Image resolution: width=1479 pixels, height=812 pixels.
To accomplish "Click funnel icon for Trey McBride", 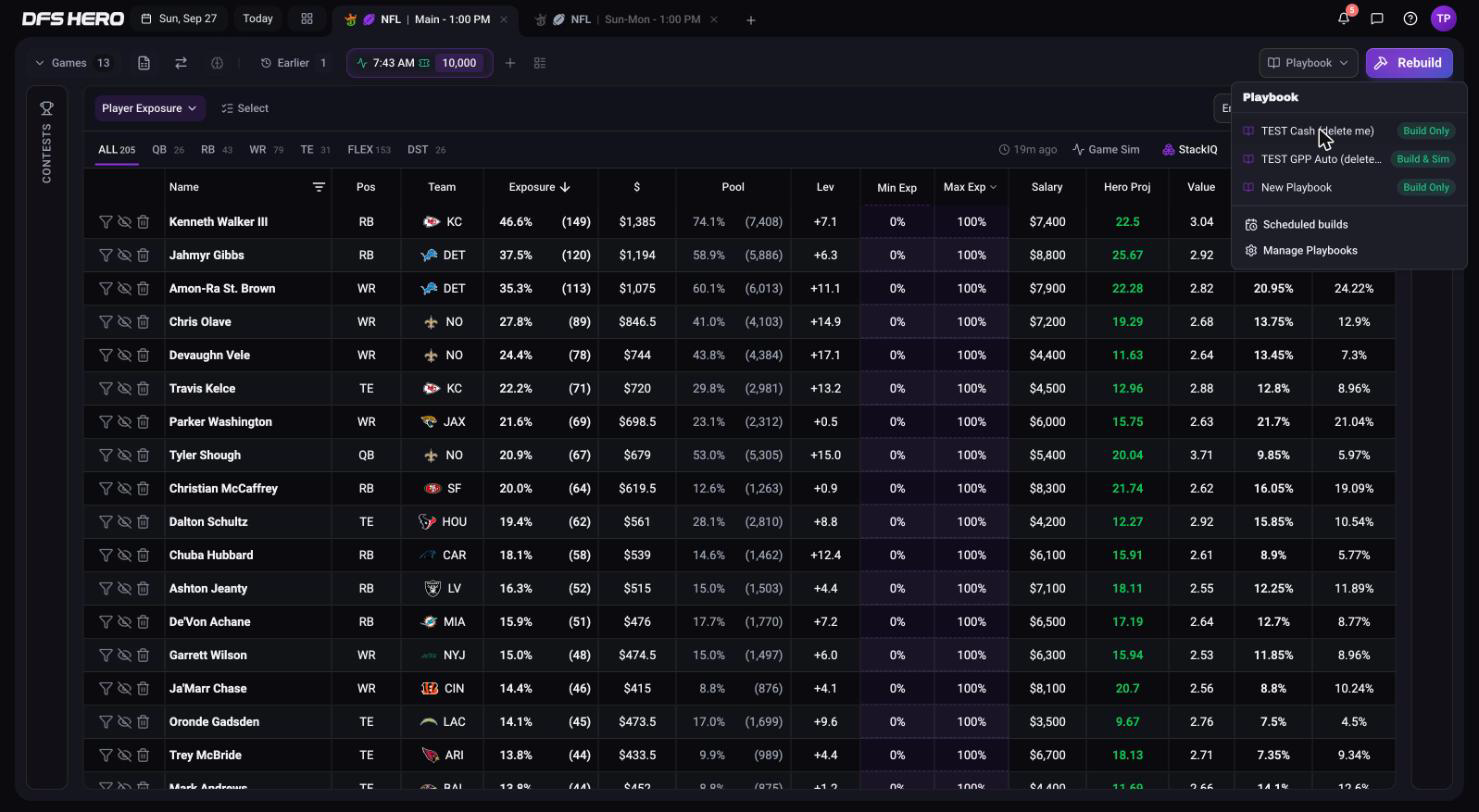I will click(x=105, y=755).
